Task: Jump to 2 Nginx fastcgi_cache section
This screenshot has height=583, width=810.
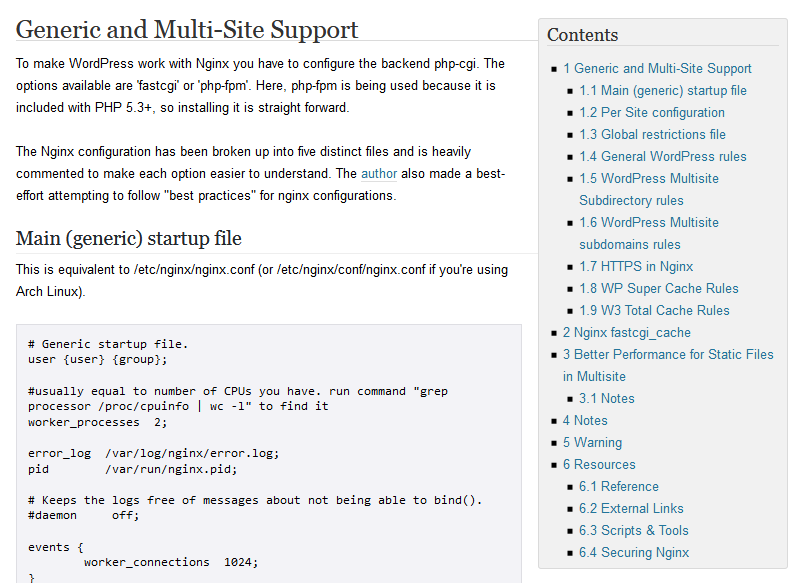Action: [627, 333]
